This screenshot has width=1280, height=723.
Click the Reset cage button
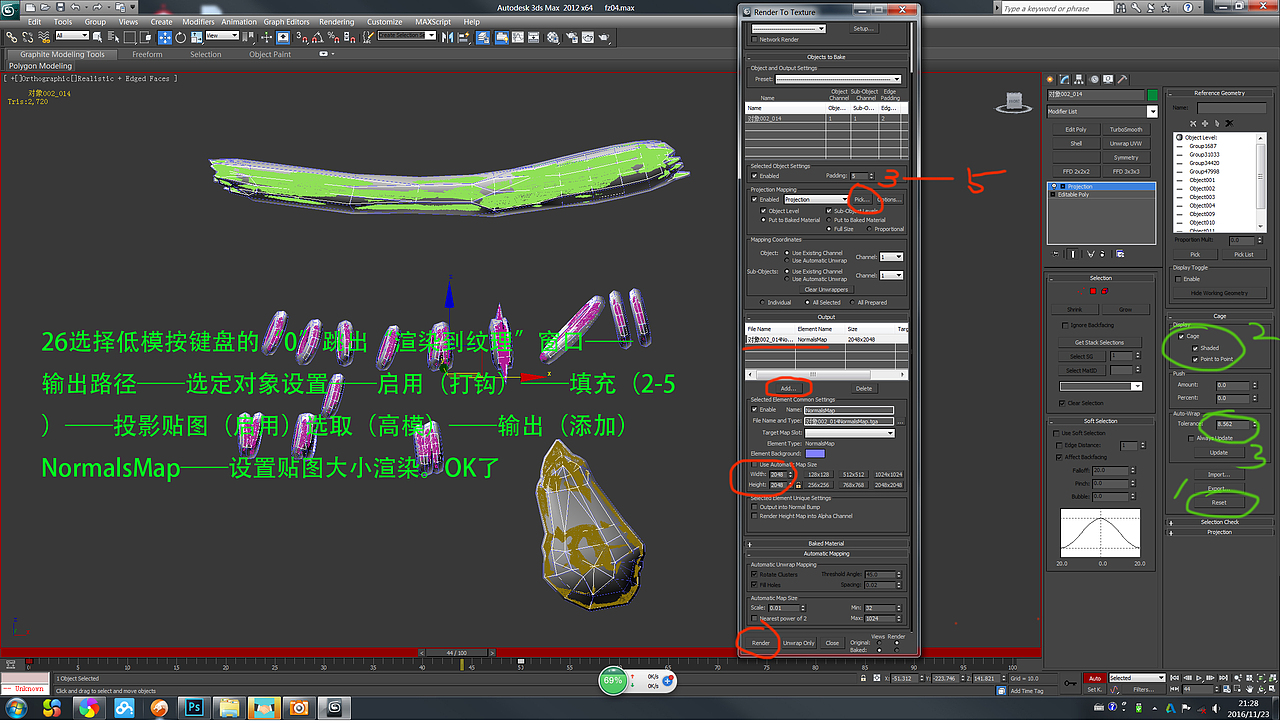[1219, 503]
